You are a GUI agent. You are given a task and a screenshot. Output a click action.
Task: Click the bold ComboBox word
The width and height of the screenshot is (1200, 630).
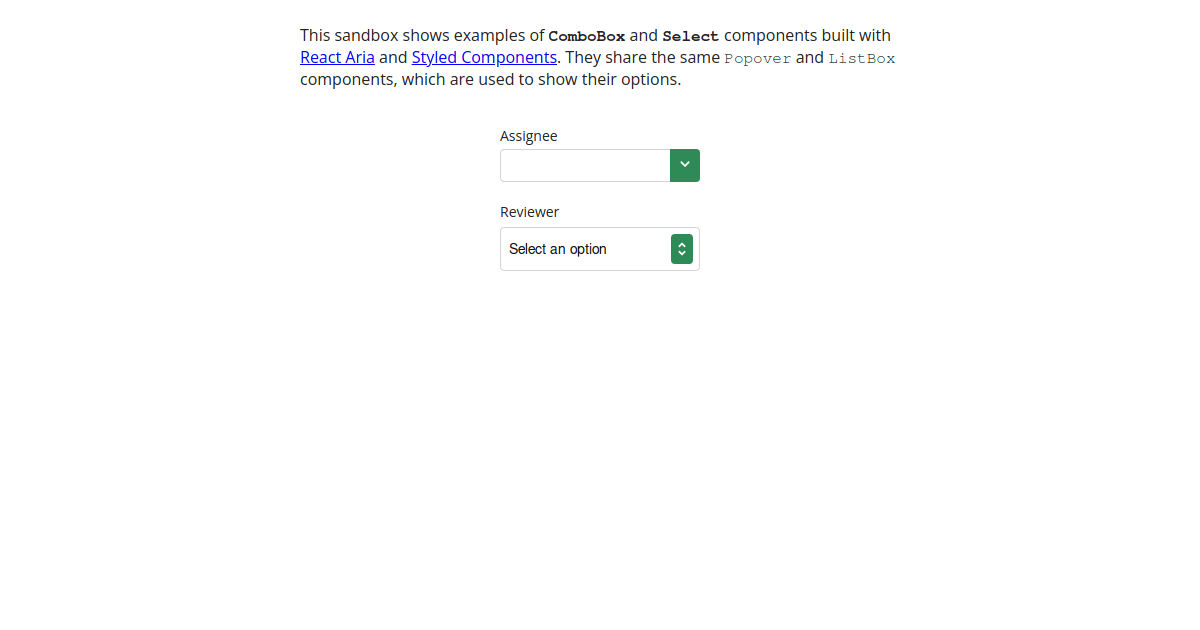[x=587, y=37]
